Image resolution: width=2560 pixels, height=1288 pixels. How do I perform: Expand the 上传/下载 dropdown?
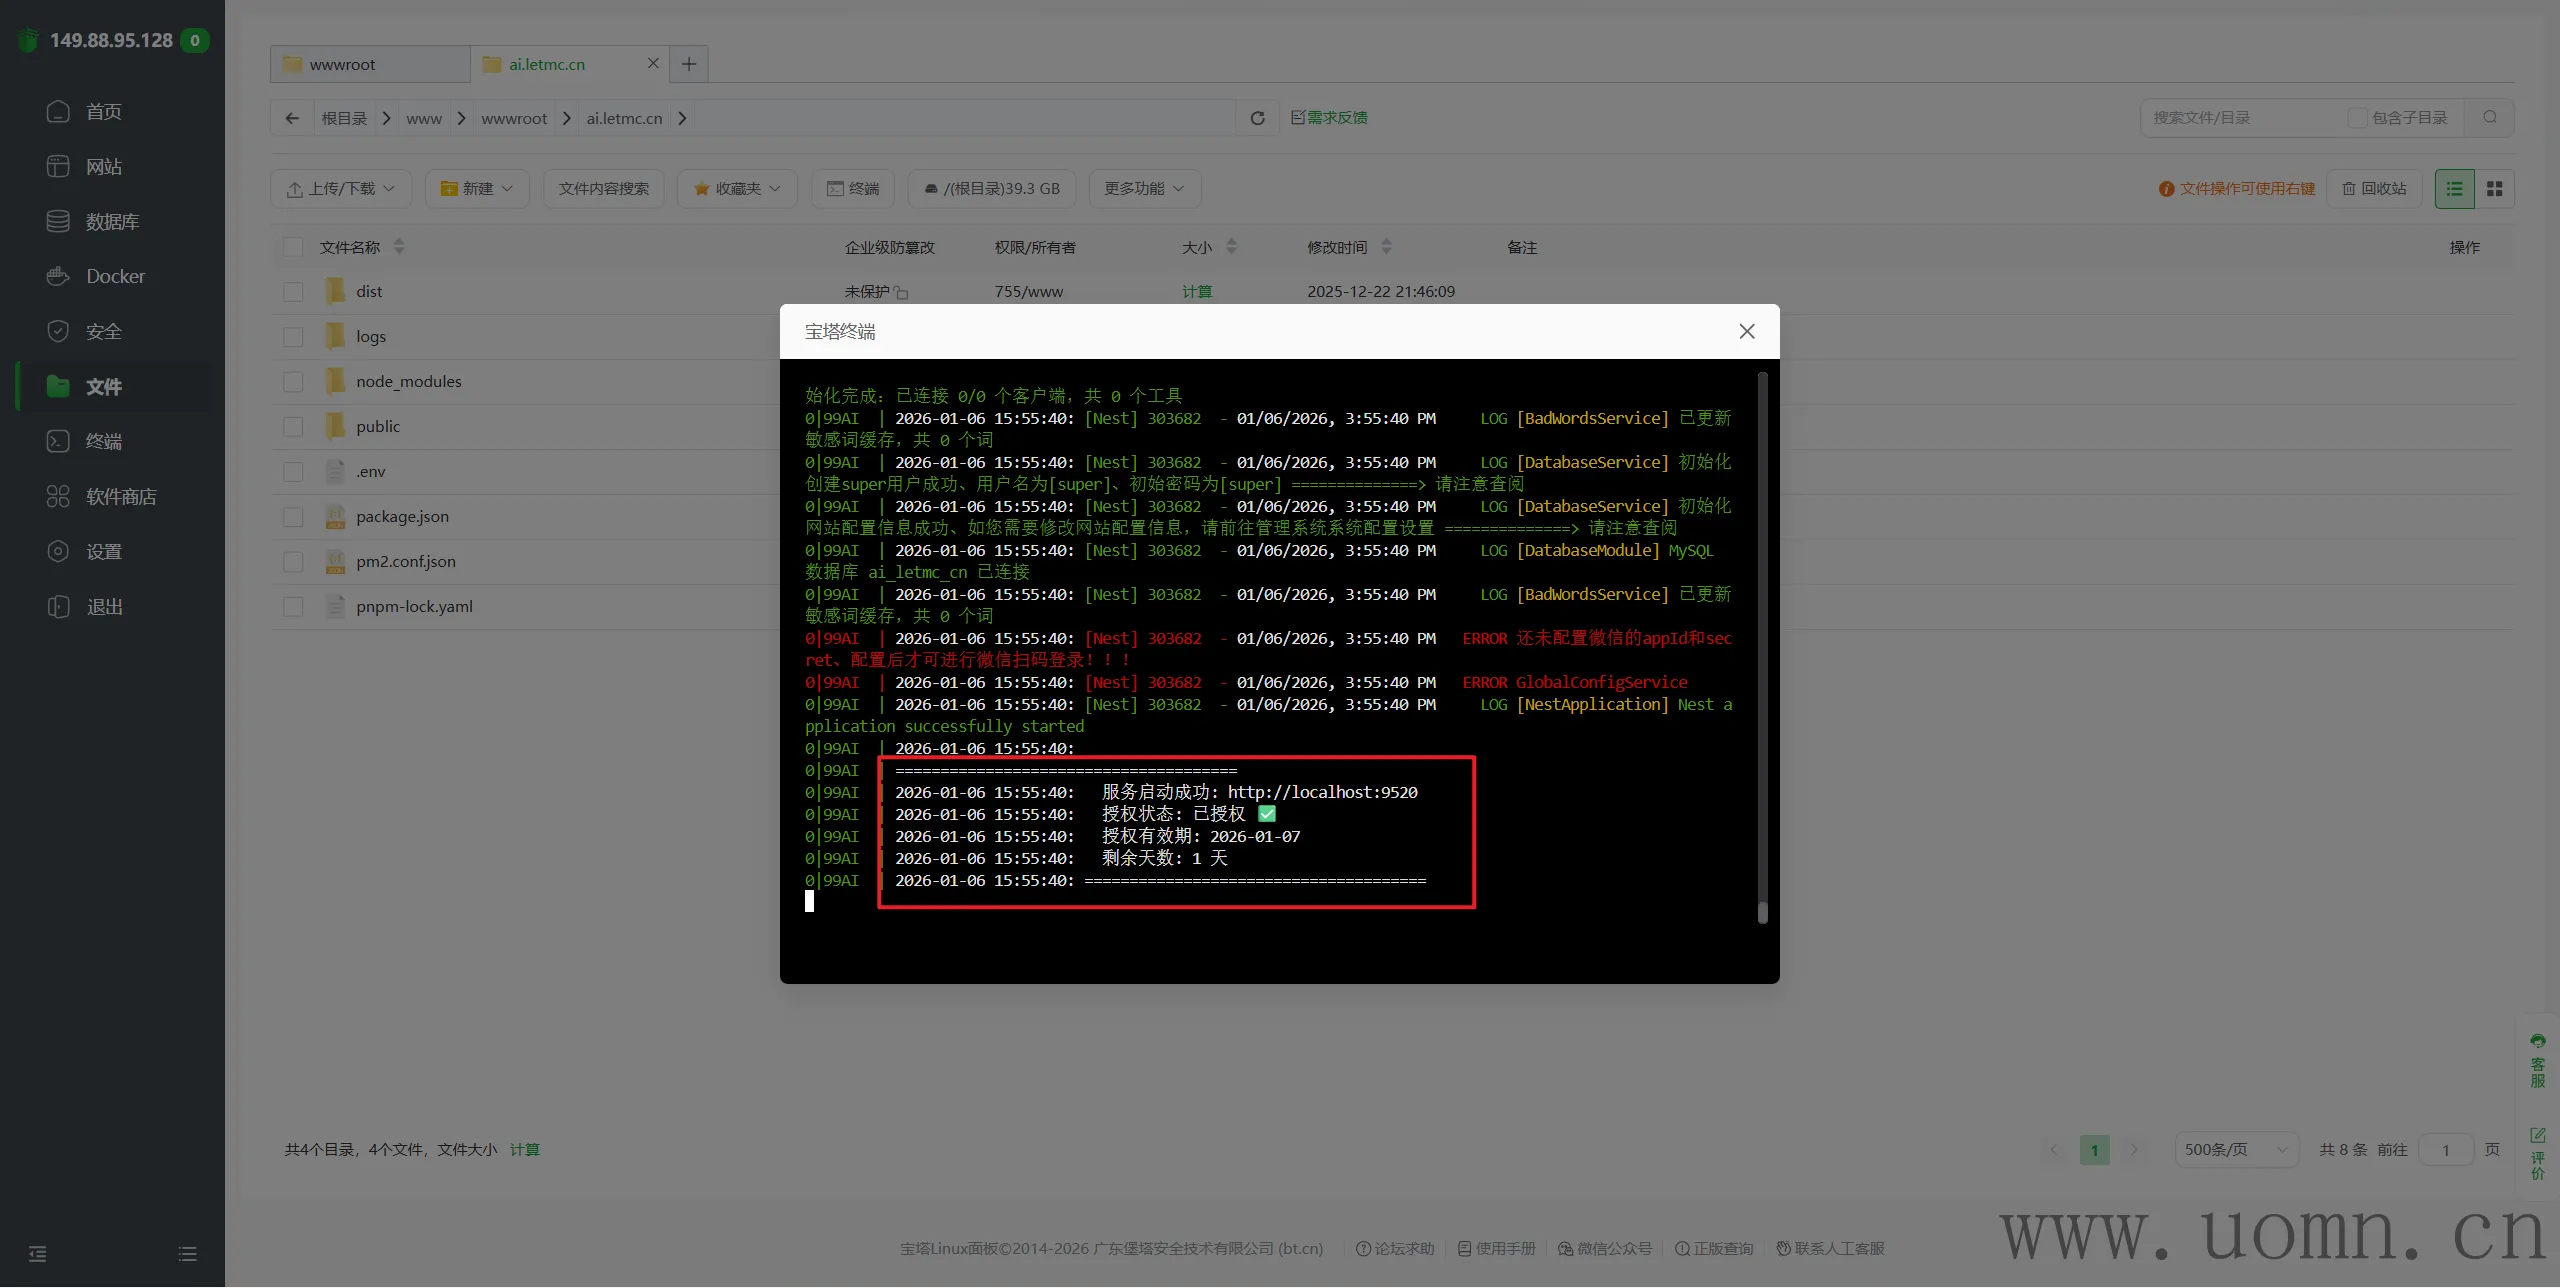[x=341, y=189]
